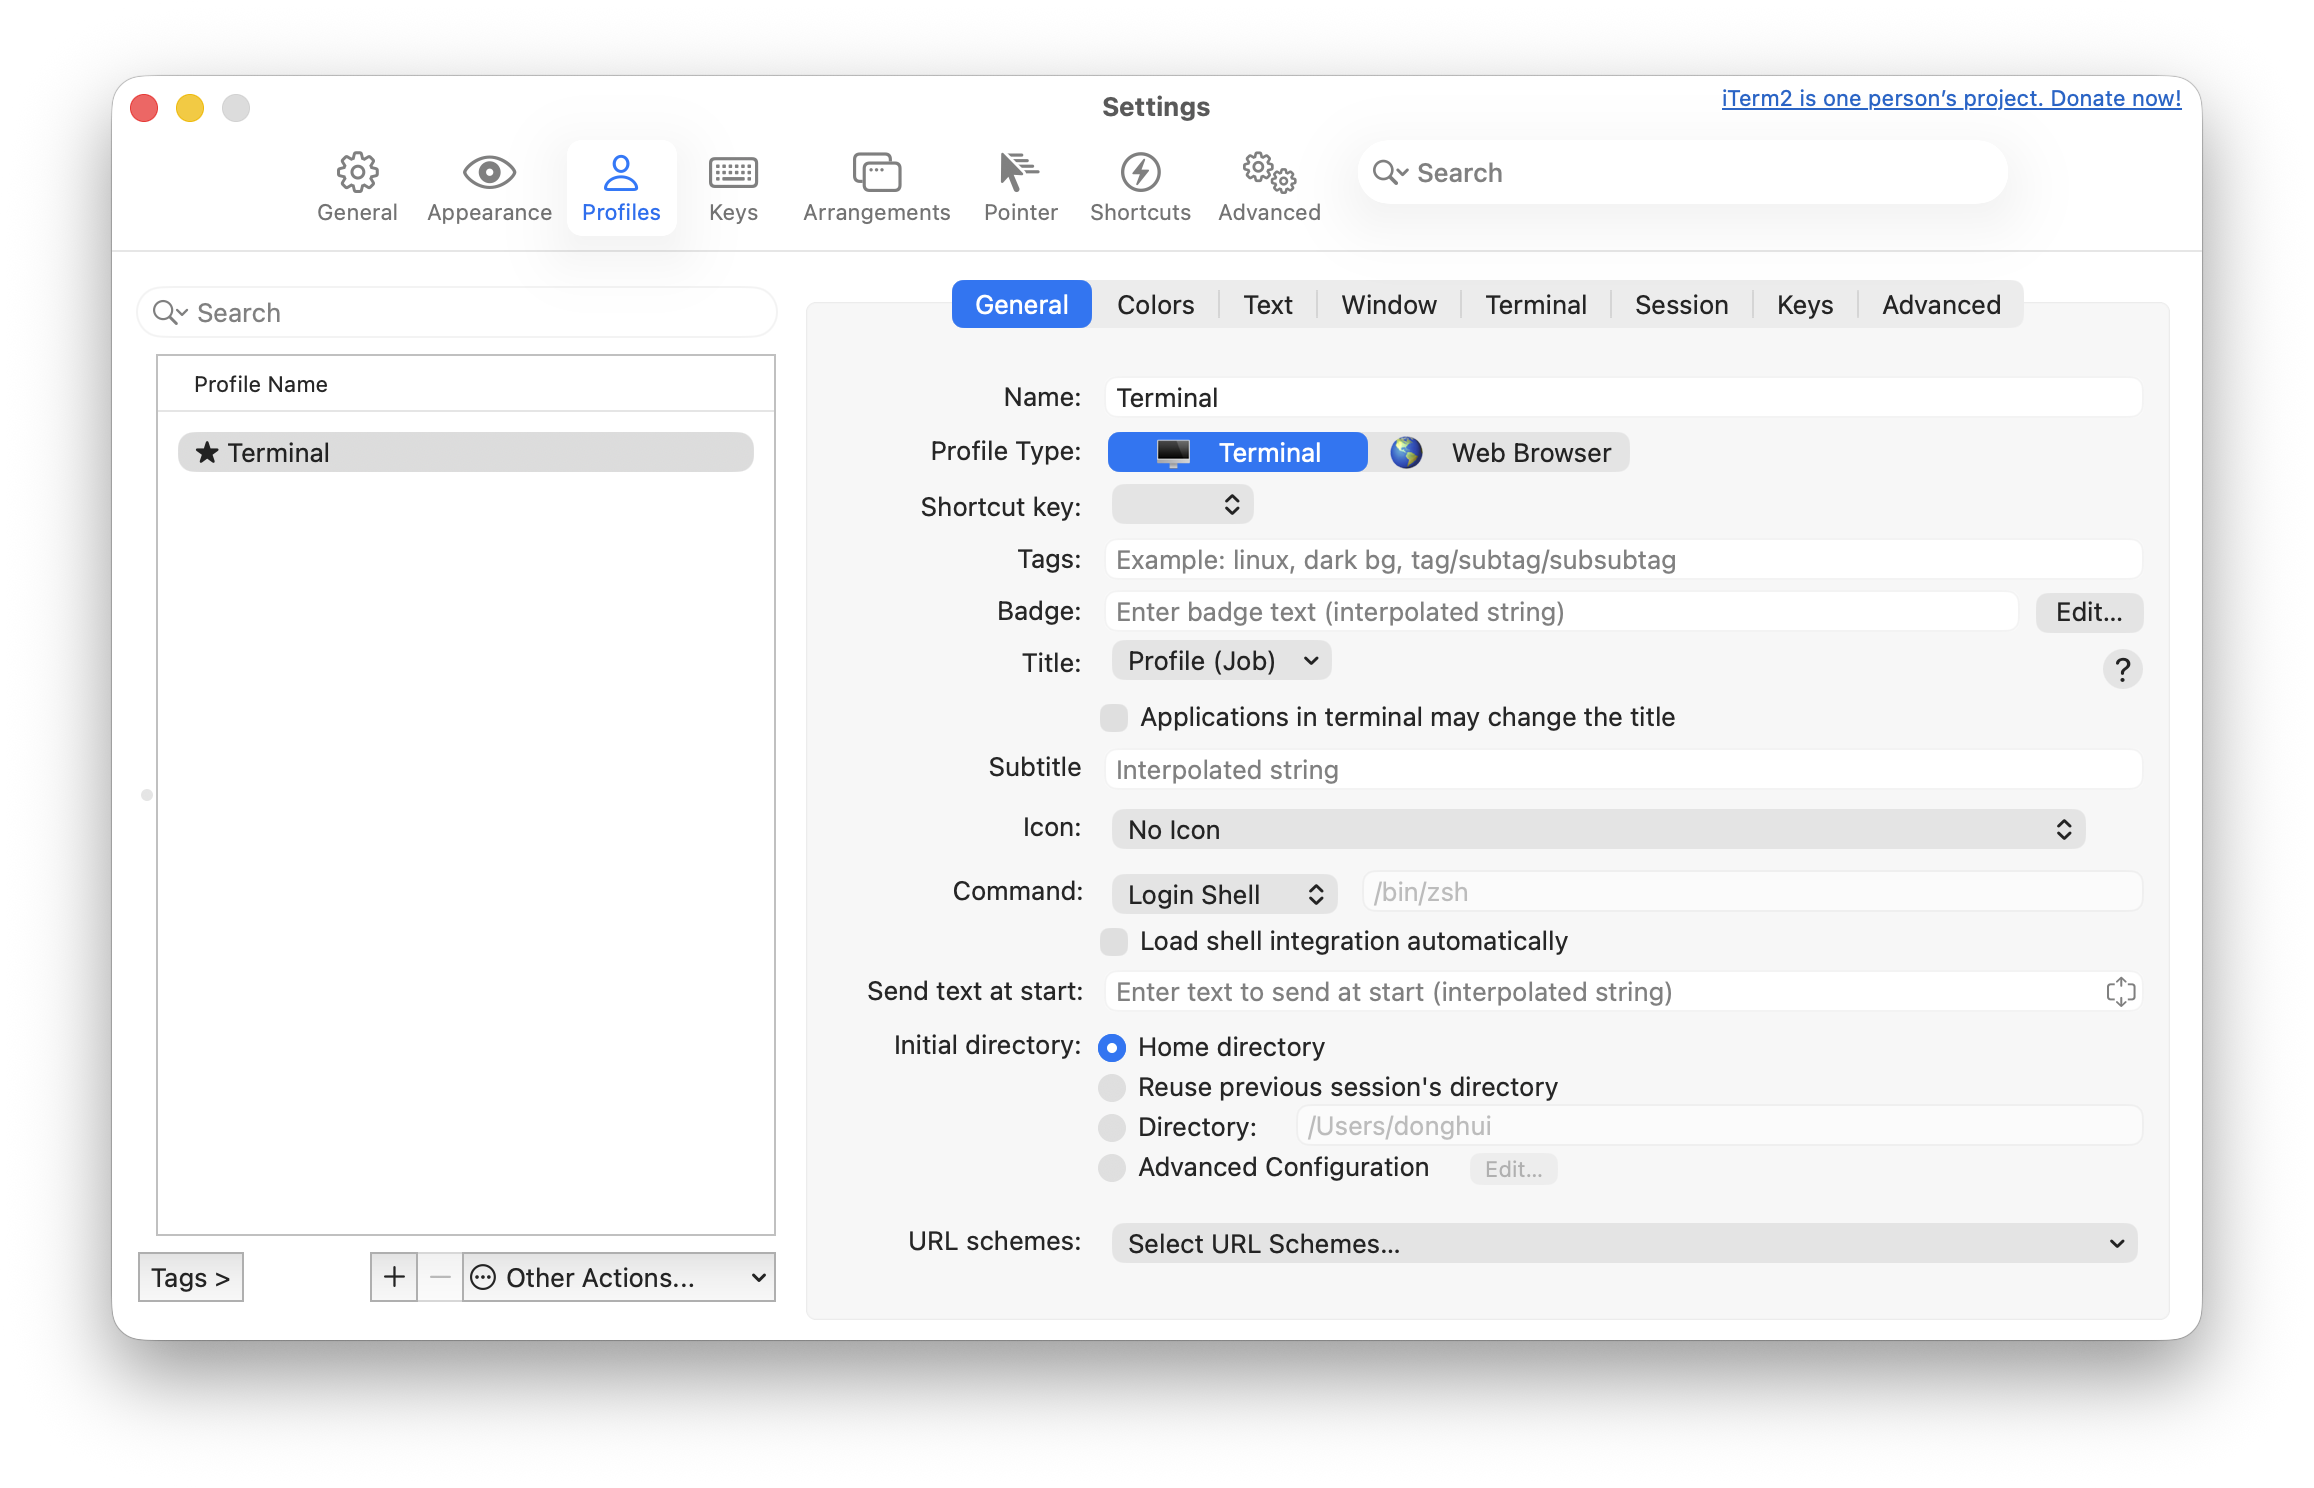Enable Applications in terminal may change title
The height and width of the screenshot is (1488, 2314).
[x=1113, y=717]
